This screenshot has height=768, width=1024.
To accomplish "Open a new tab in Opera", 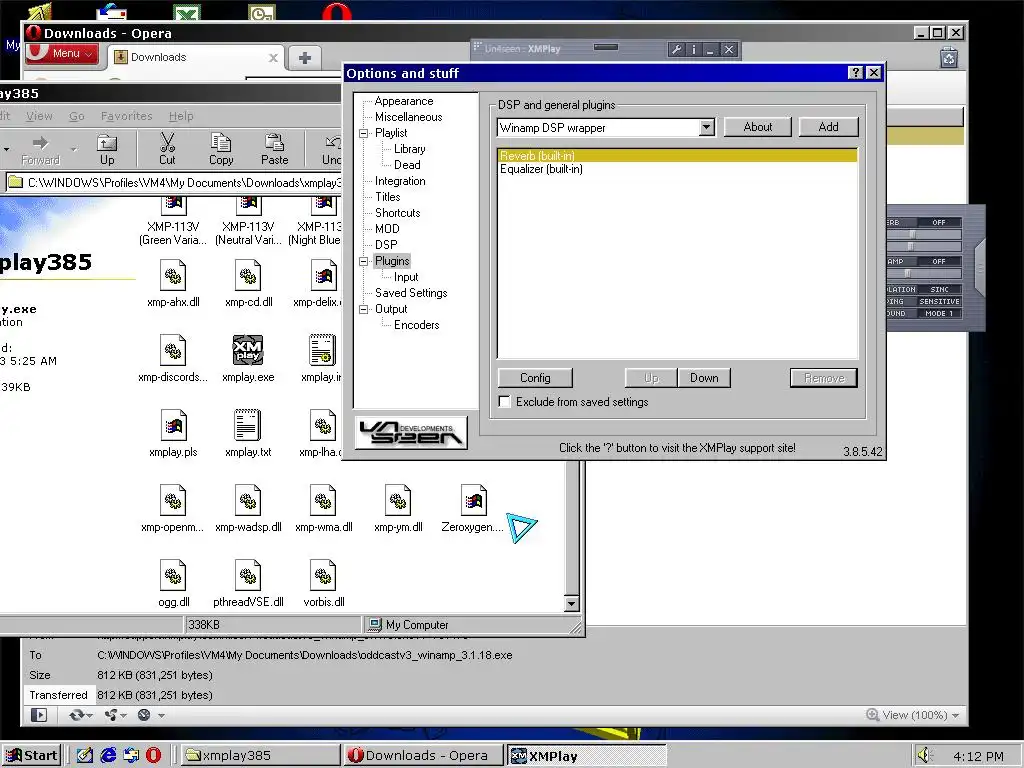I will [304, 57].
